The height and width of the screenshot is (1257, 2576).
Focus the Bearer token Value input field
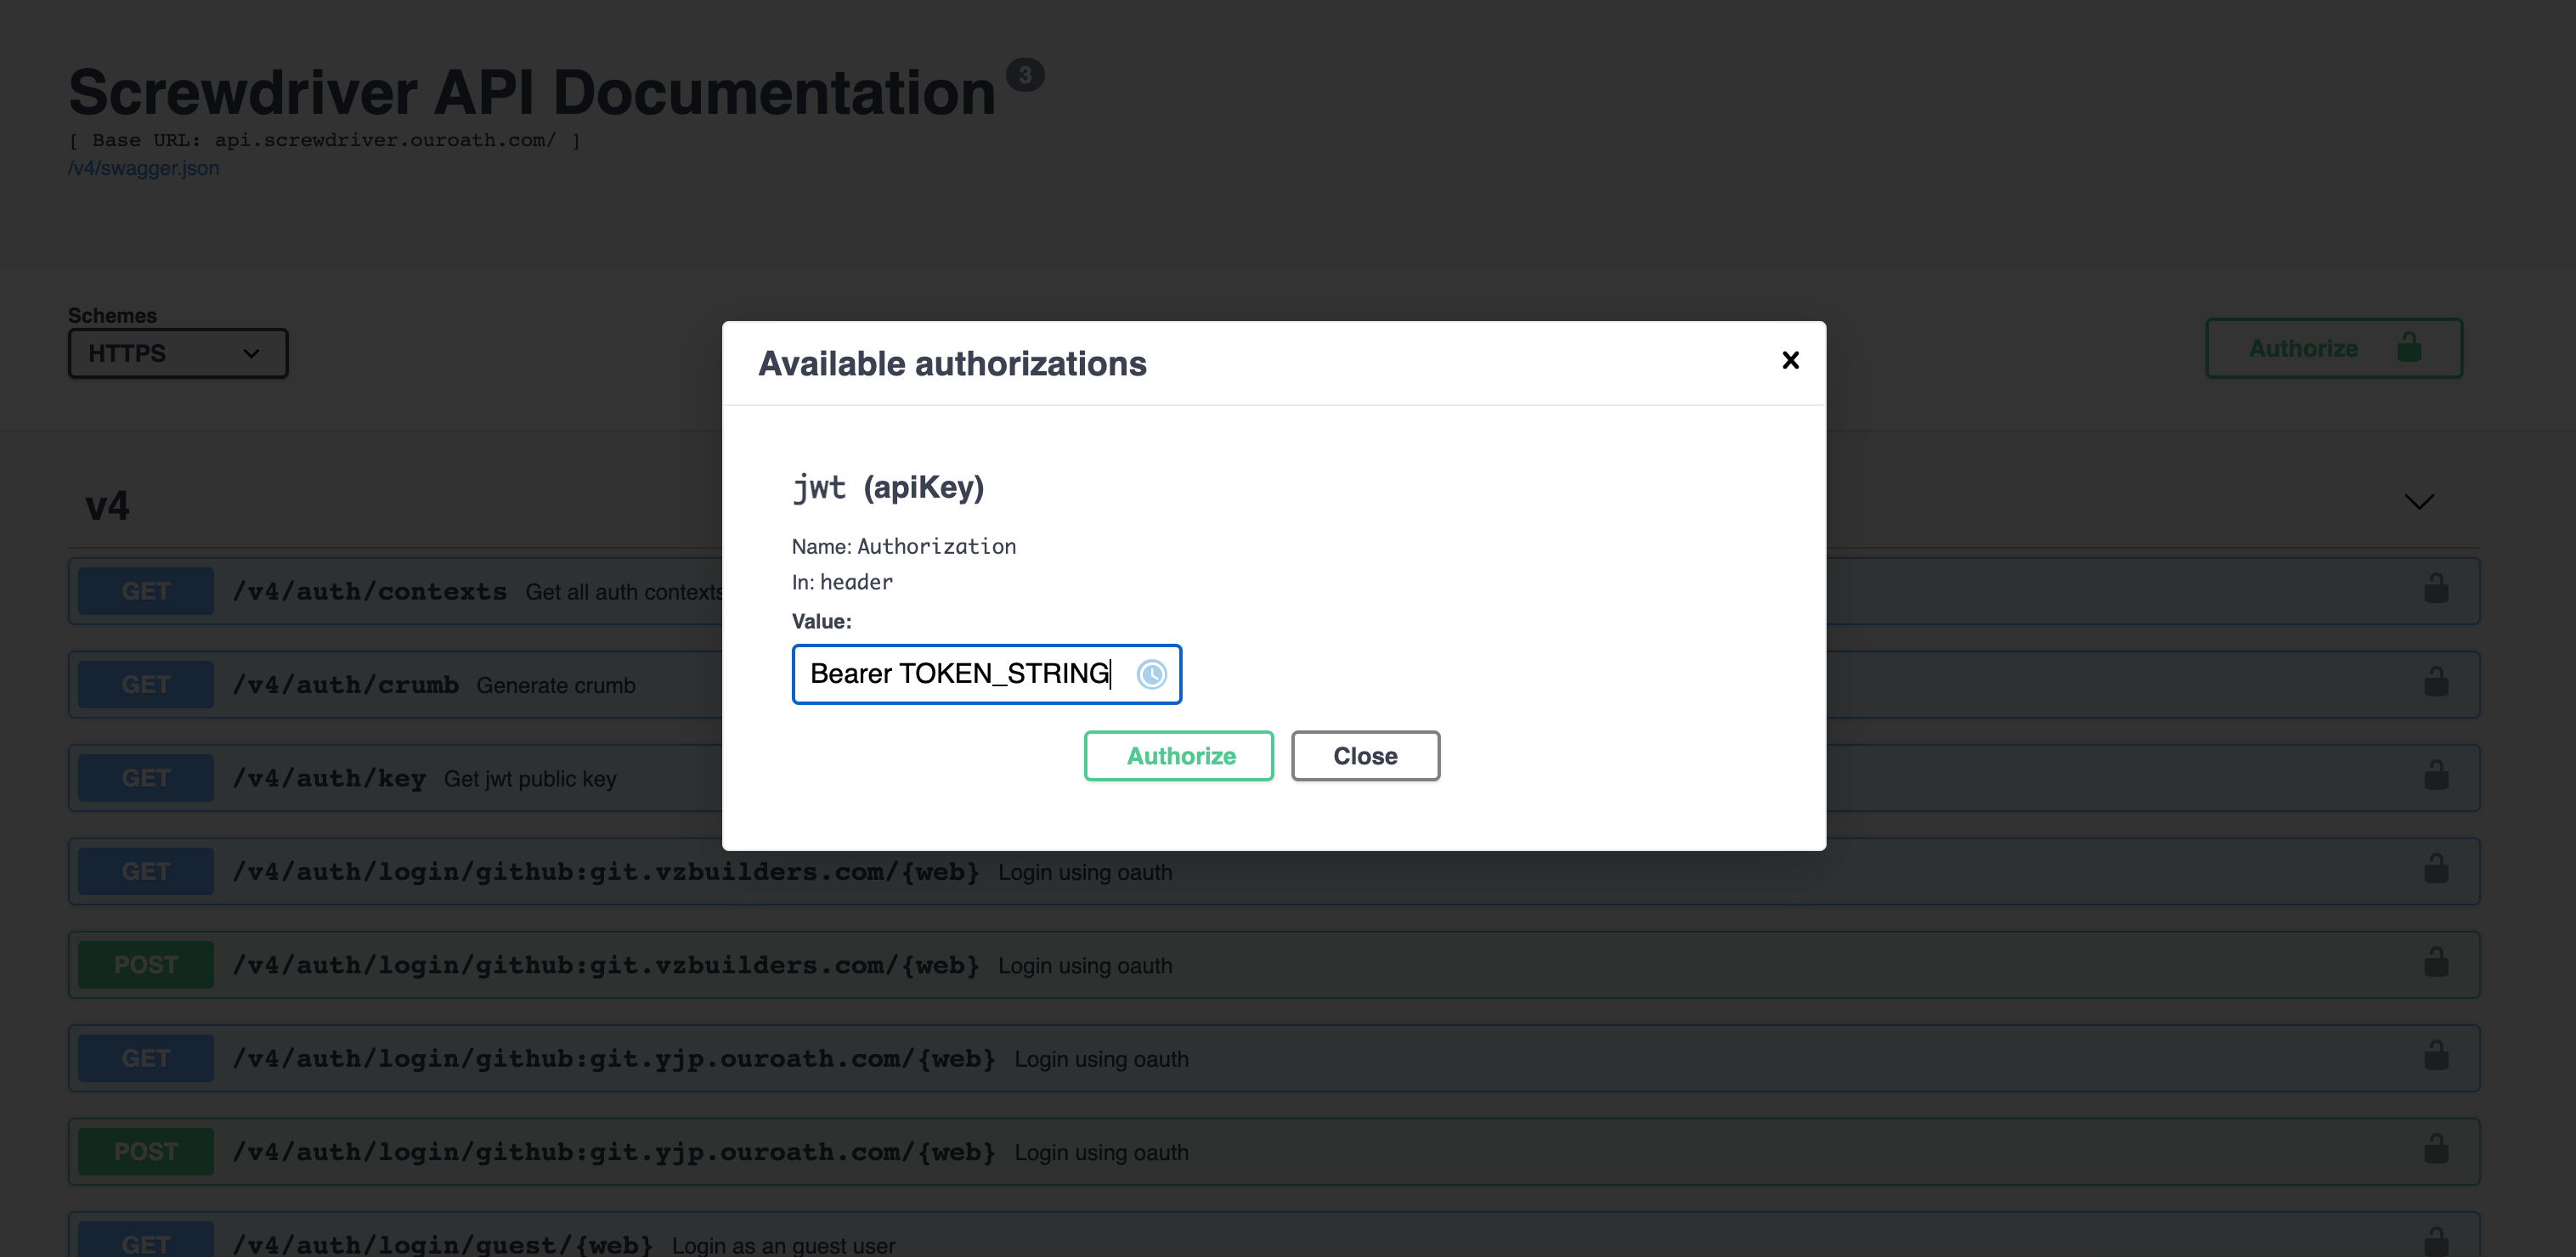pyautogui.click(x=986, y=674)
